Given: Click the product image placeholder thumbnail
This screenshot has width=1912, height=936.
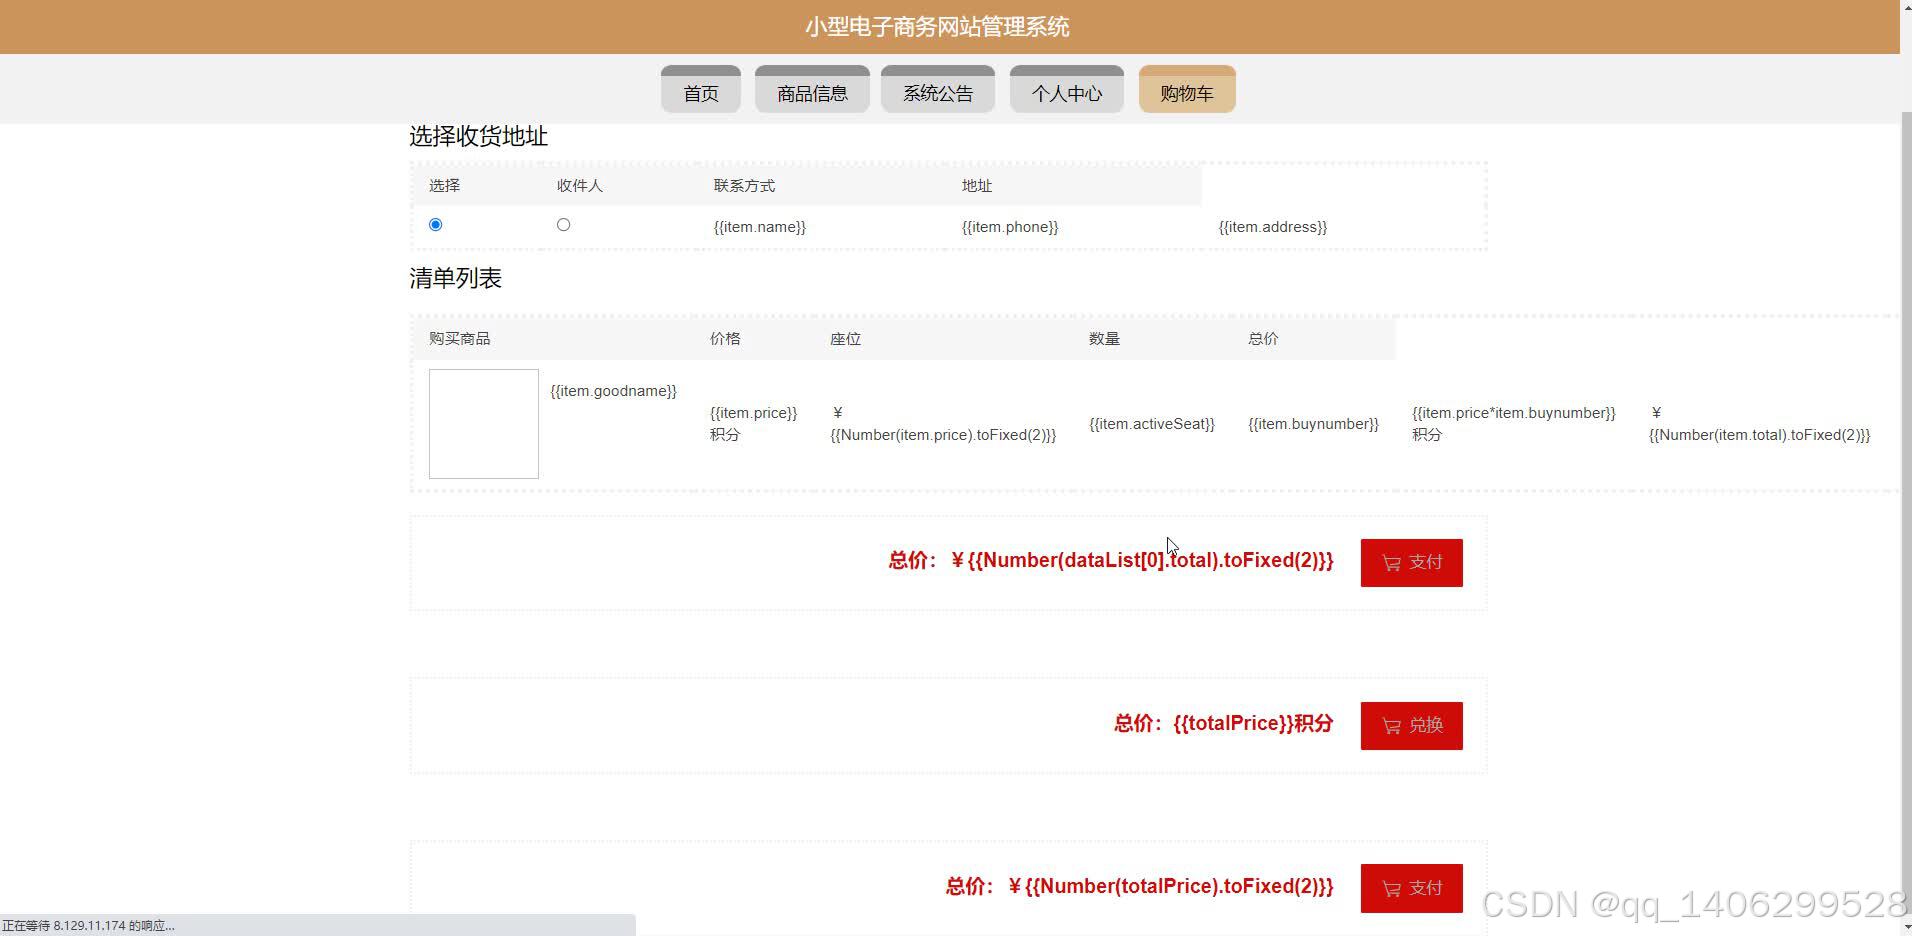Looking at the screenshot, I should pos(483,423).
